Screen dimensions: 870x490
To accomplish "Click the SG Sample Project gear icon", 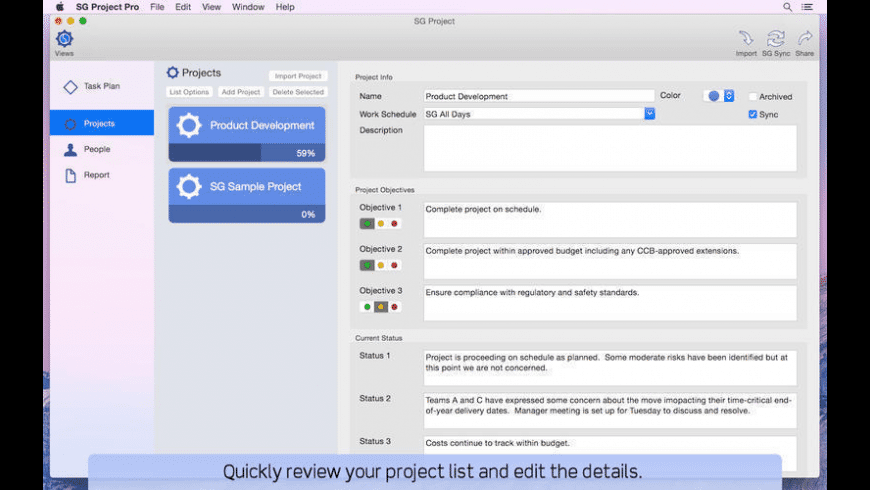I will pyautogui.click(x=189, y=186).
